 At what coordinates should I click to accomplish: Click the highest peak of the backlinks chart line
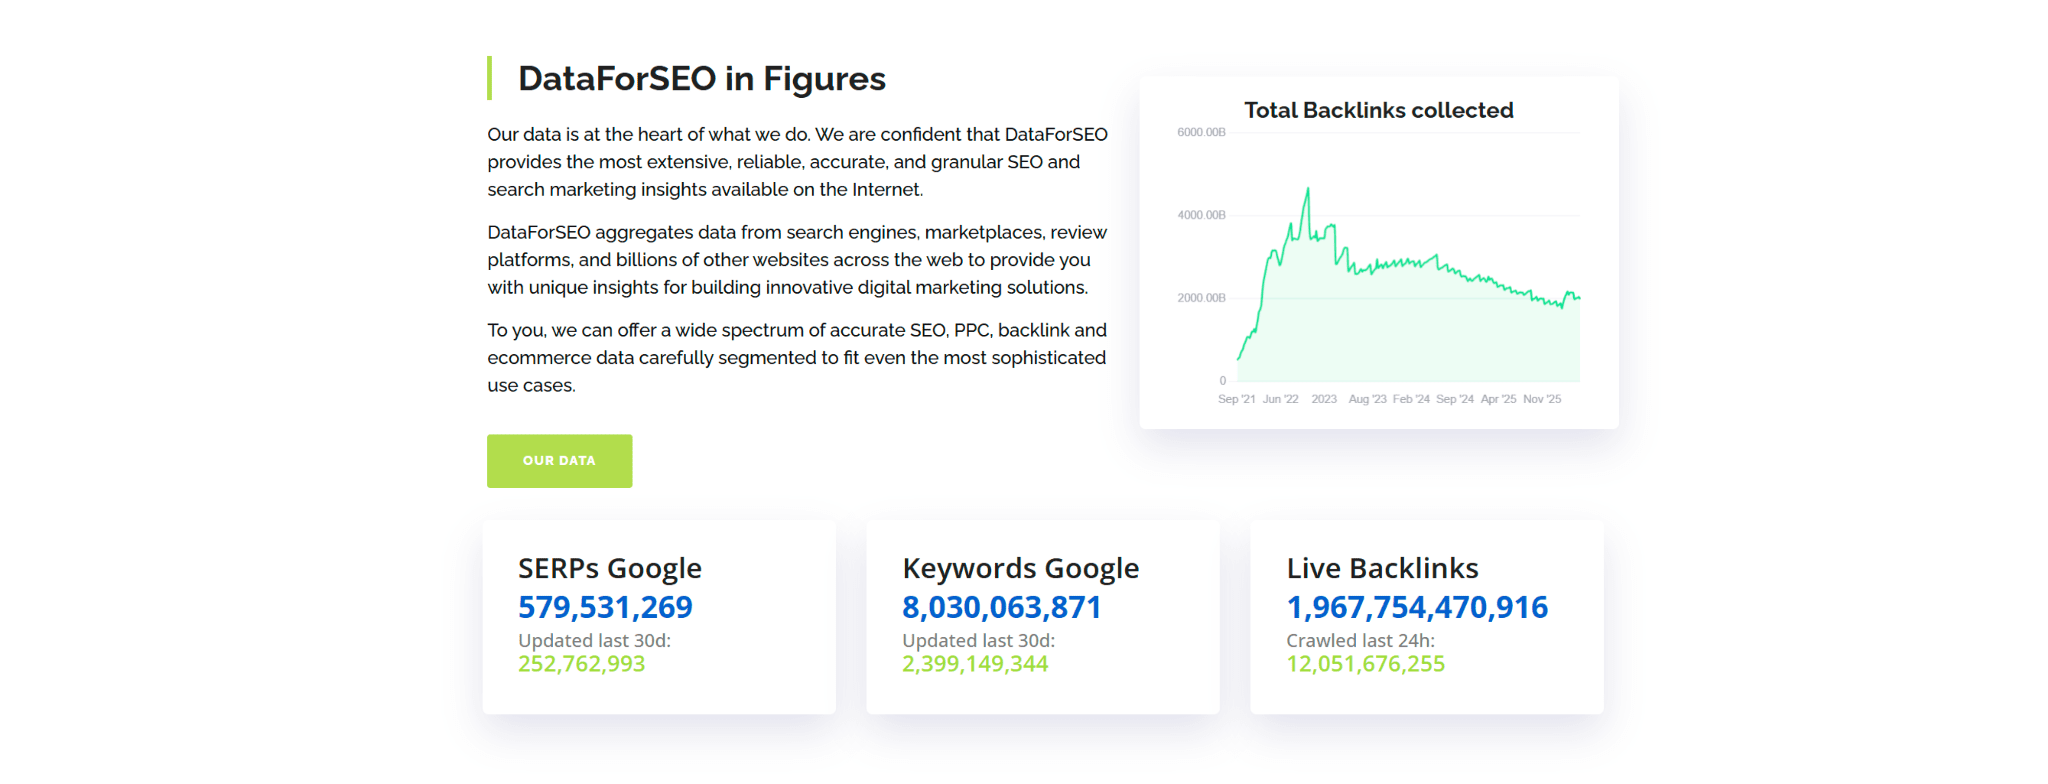coord(1307,189)
